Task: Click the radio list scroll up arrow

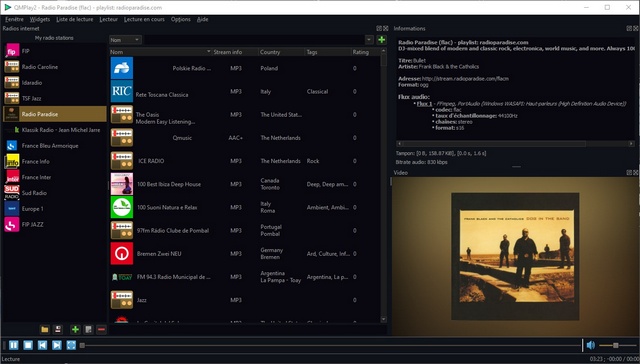Action: click(383, 51)
